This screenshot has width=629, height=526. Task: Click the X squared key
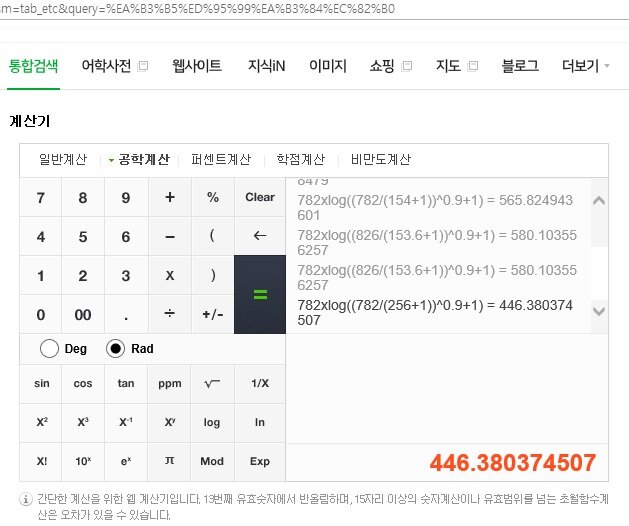42,422
